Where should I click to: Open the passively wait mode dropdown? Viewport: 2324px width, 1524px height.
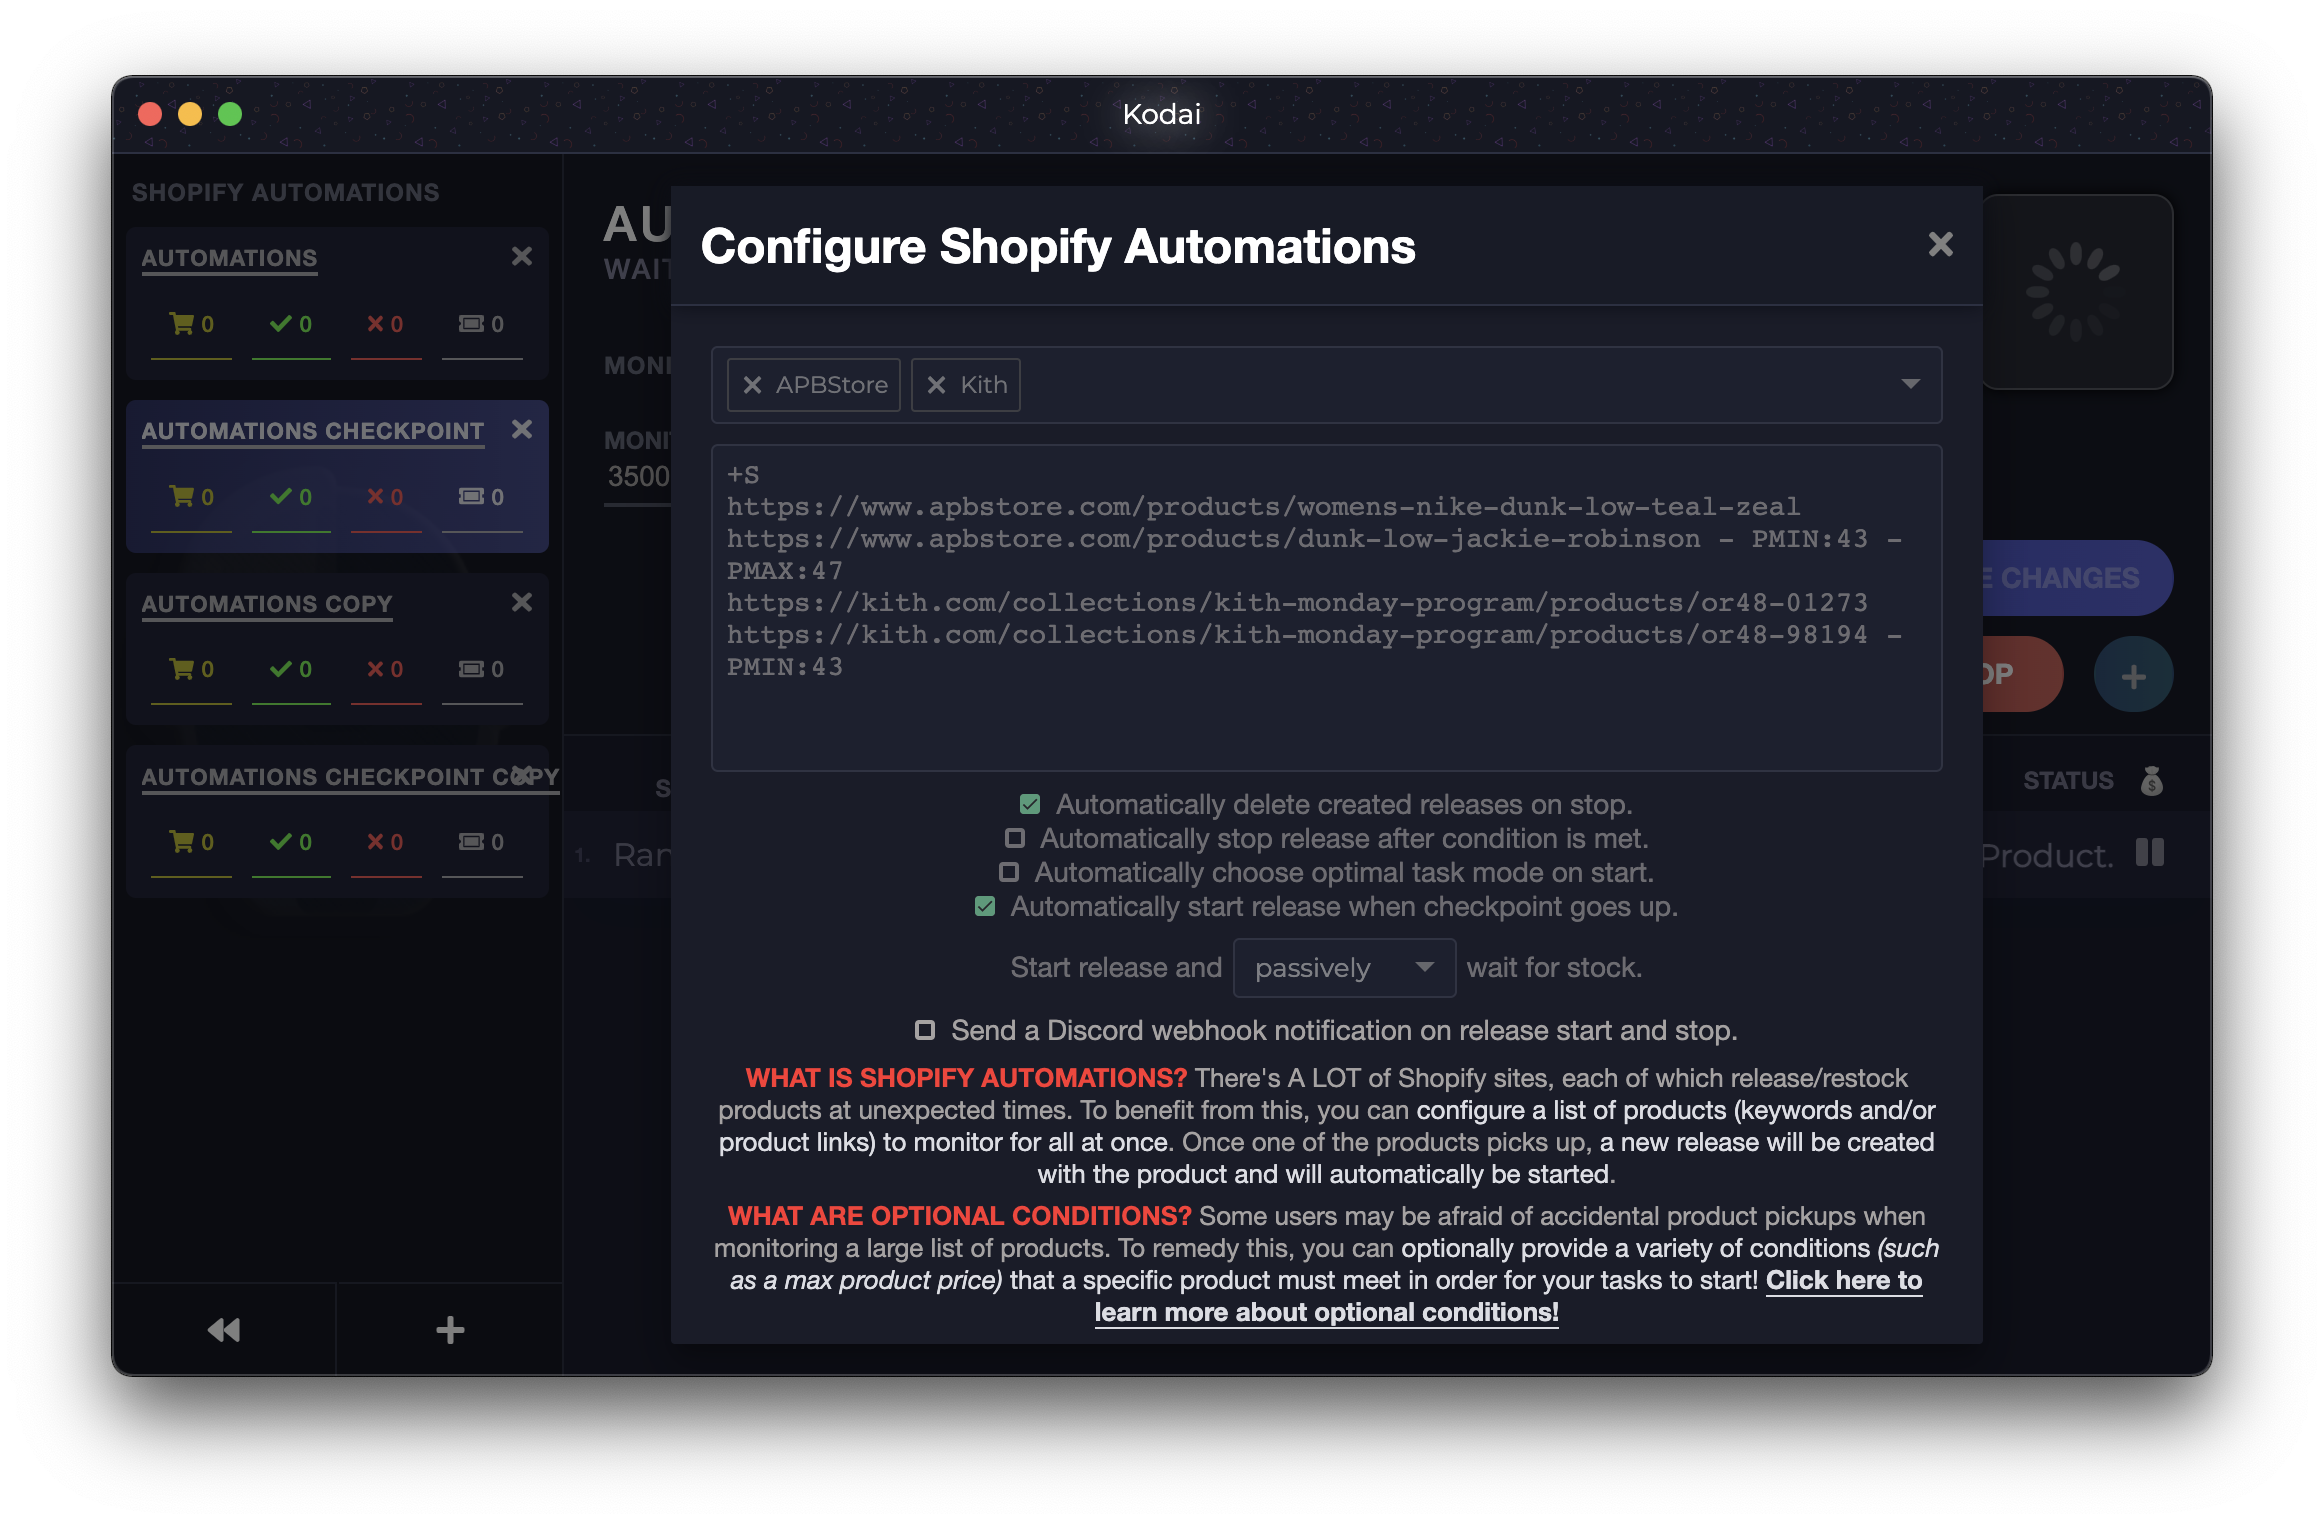(x=1344, y=967)
